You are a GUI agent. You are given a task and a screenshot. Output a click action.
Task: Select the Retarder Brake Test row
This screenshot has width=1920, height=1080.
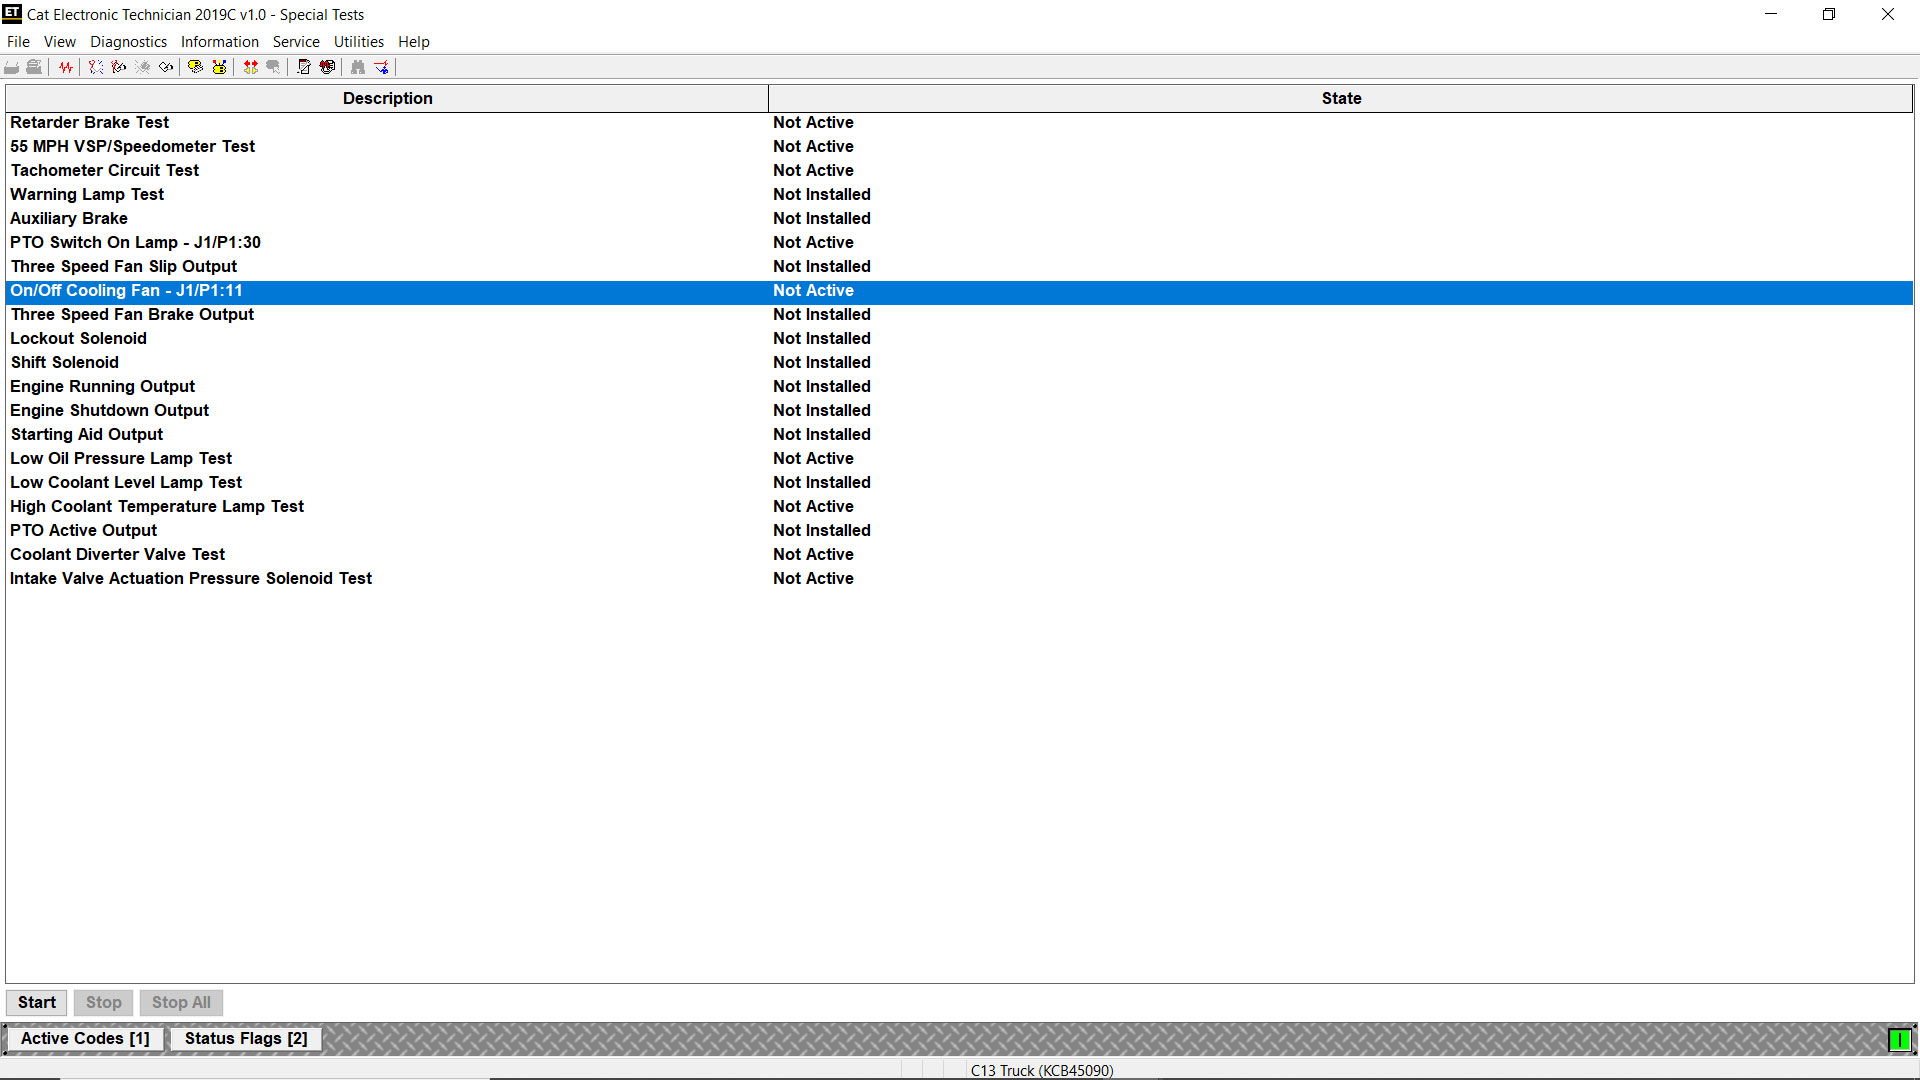coord(90,122)
